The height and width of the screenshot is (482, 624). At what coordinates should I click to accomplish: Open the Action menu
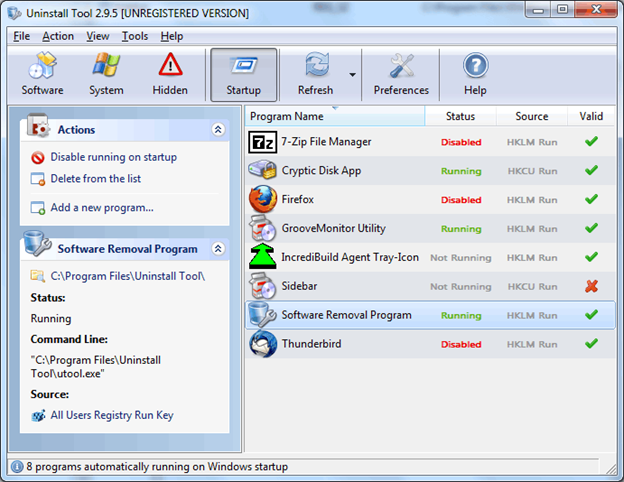click(58, 36)
